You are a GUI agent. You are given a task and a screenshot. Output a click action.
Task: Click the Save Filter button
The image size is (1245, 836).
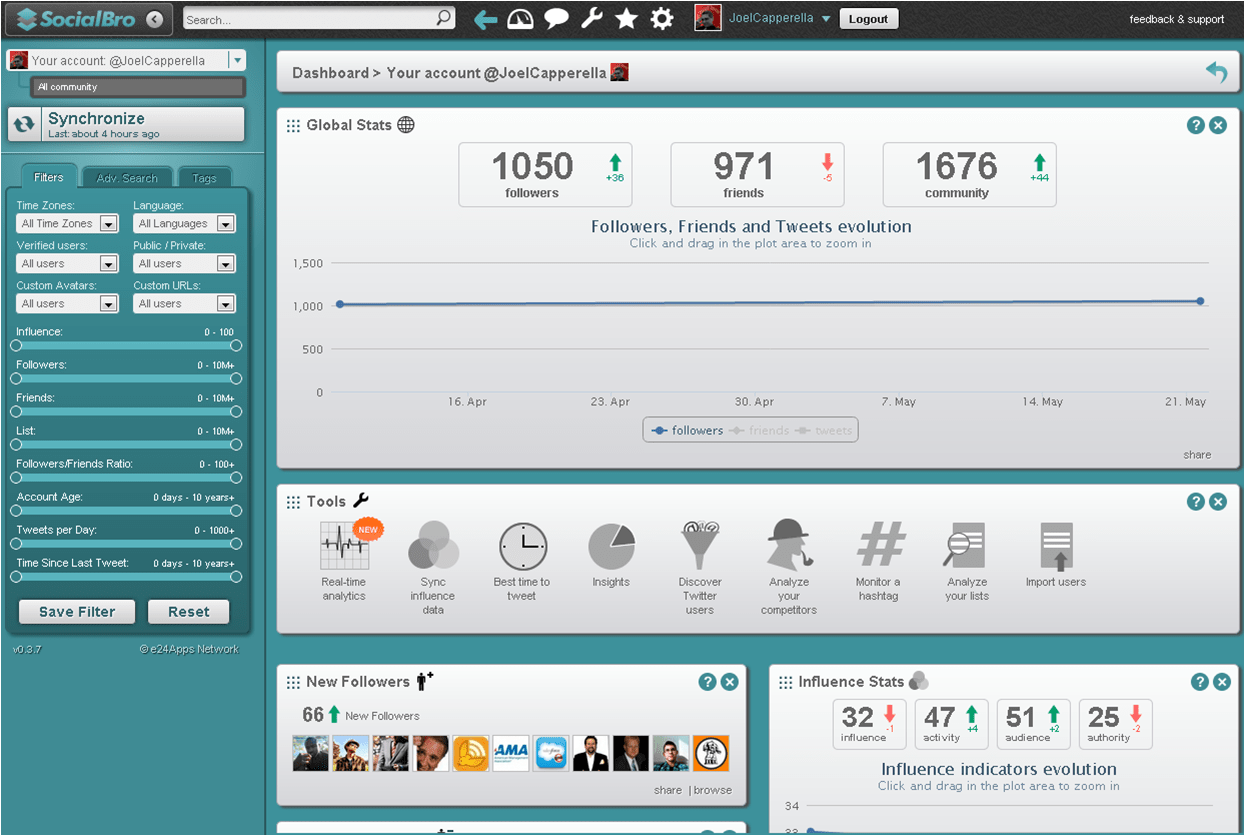point(77,612)
